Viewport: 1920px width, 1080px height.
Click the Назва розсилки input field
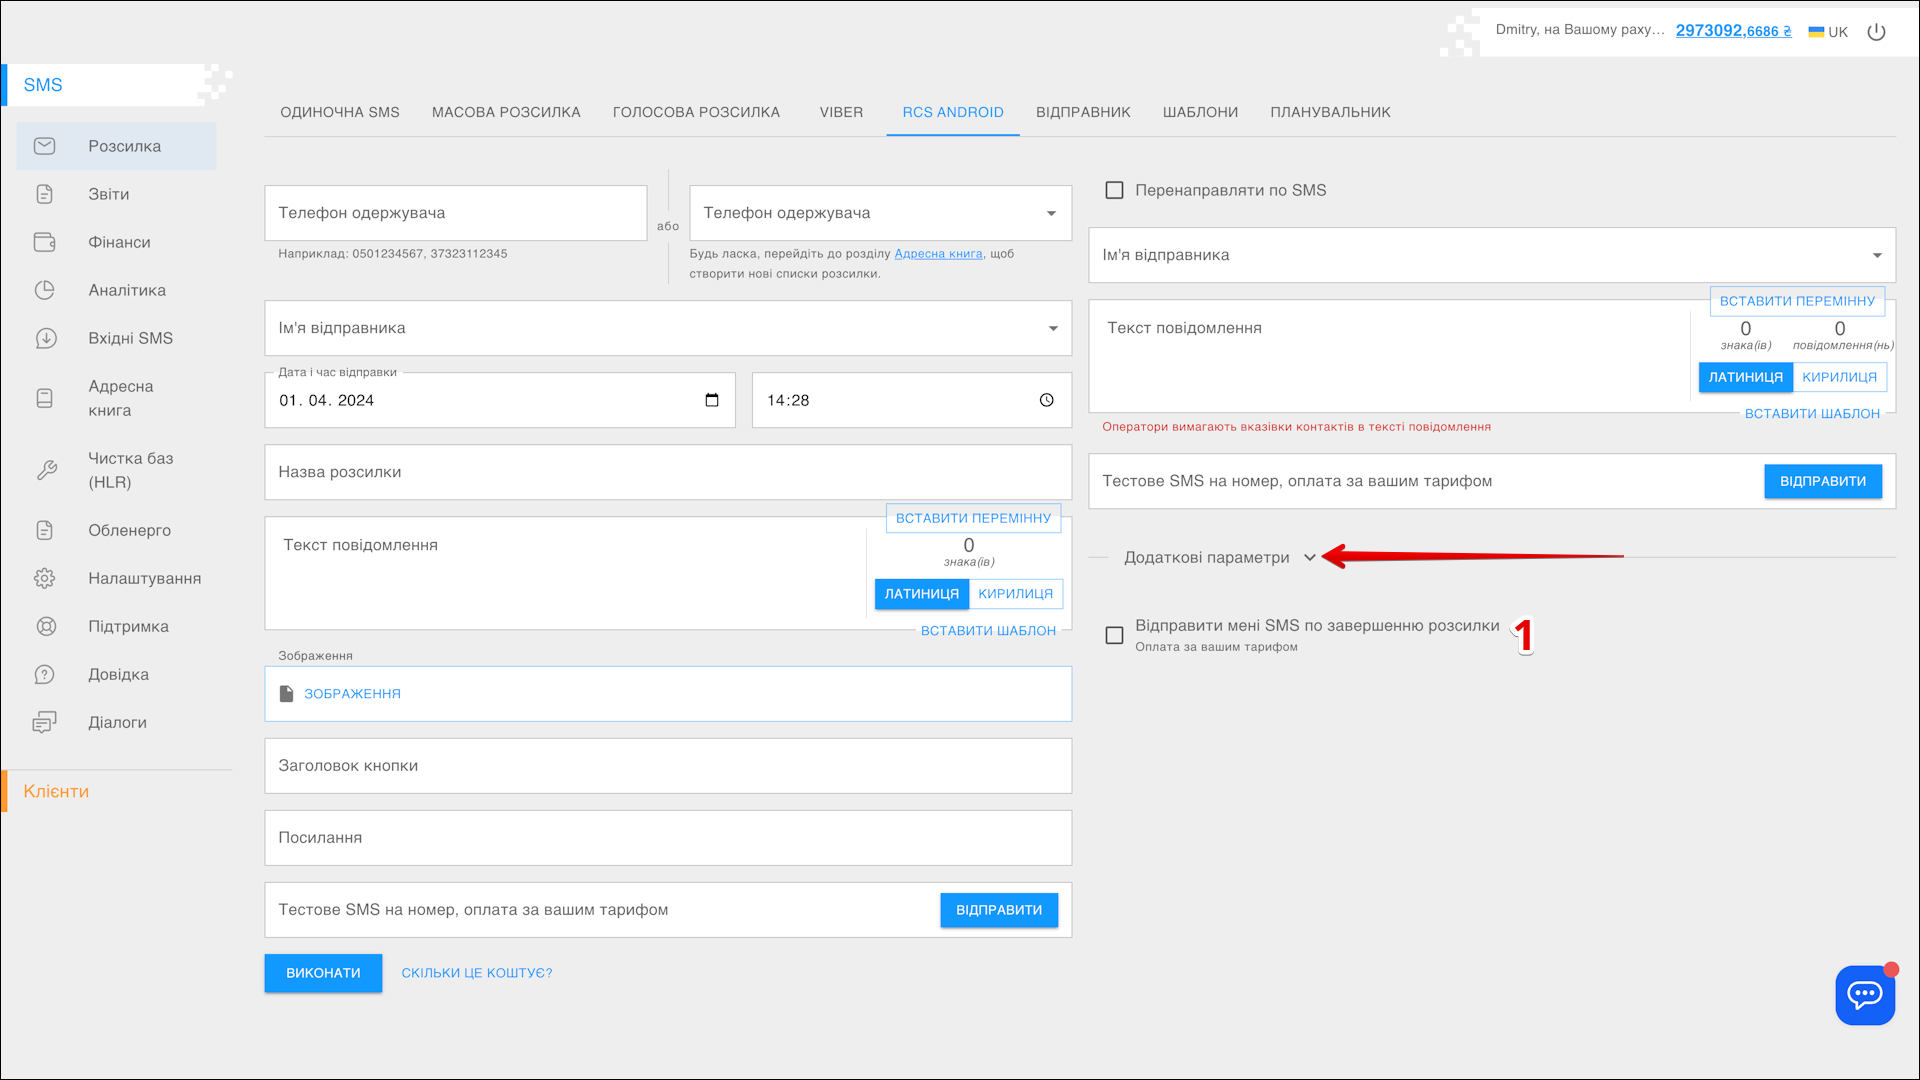click(667, 472)
